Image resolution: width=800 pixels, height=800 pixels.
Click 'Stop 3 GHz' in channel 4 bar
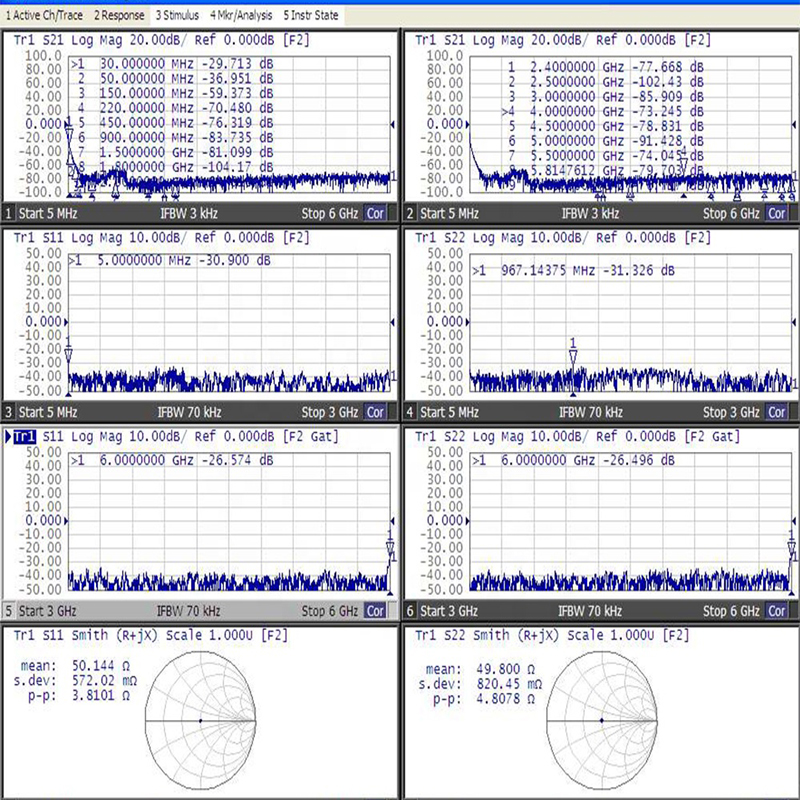tap(731, 412)
